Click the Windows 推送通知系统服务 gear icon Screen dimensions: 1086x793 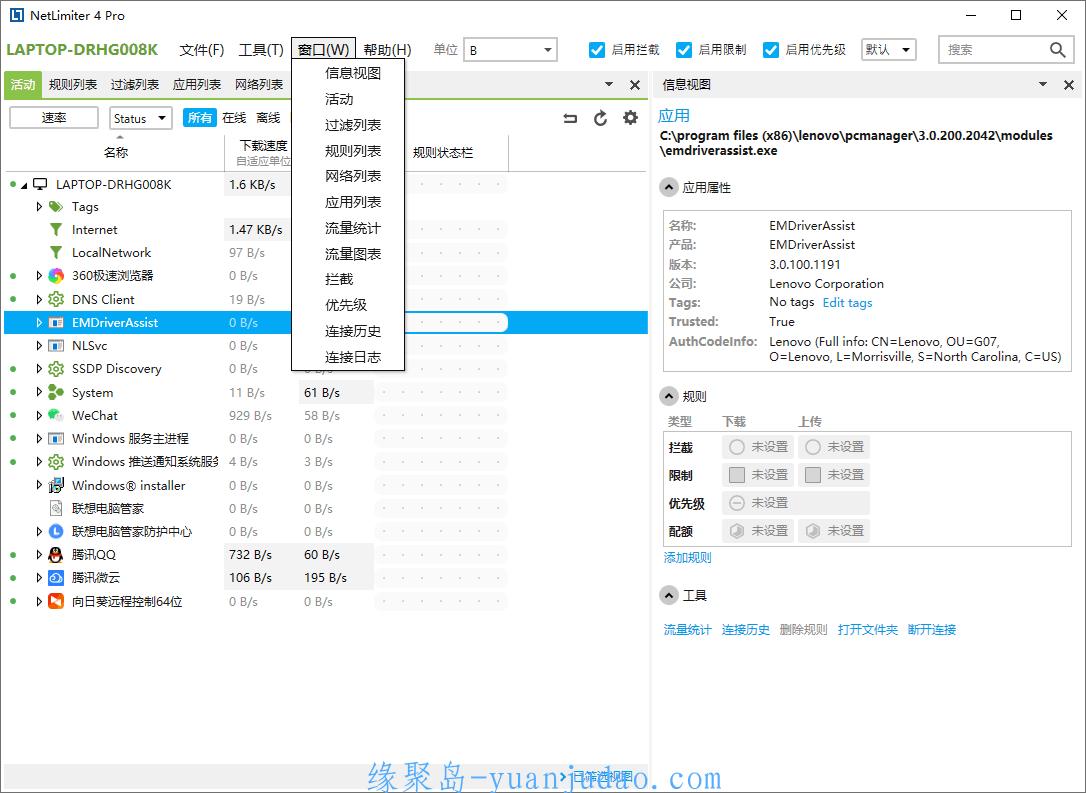[x=56, y=462]
